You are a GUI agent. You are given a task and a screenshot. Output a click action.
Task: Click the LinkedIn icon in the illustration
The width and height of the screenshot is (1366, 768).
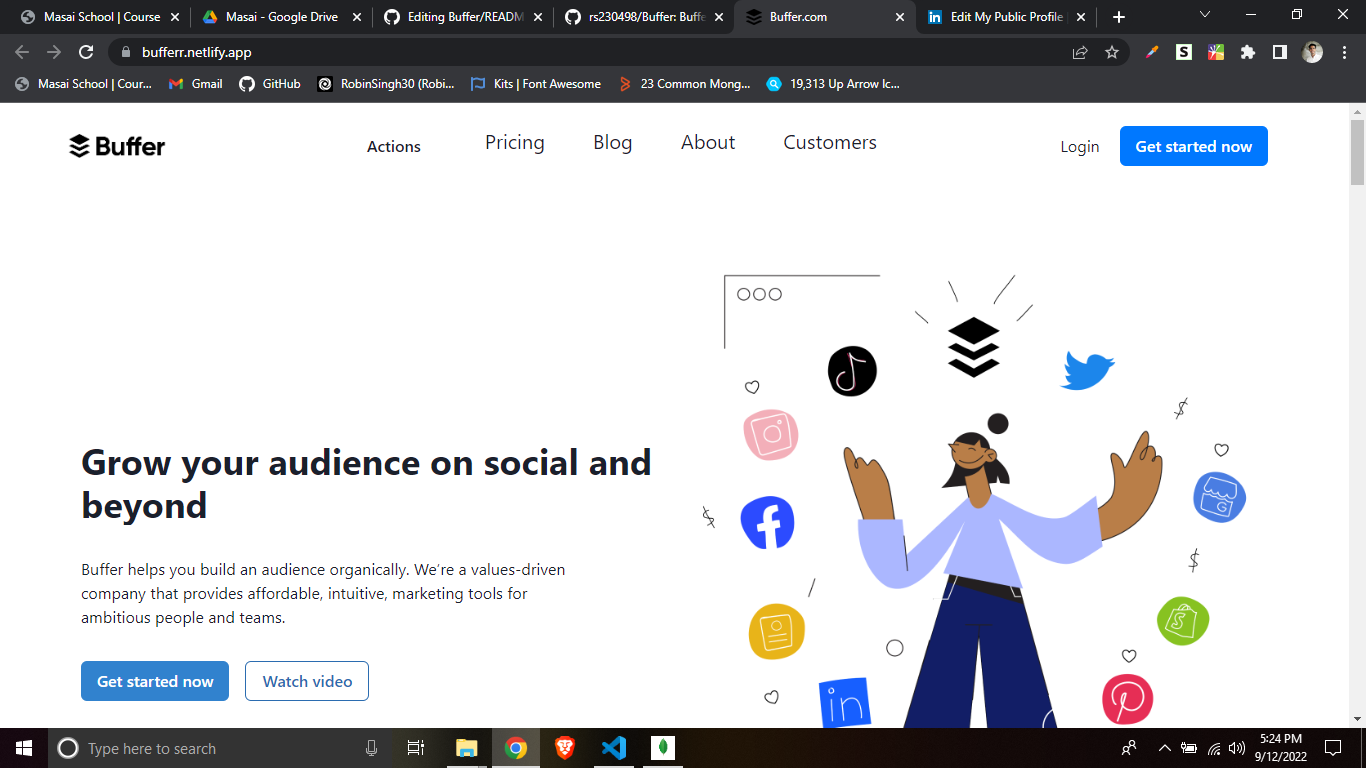click(845, 704)
